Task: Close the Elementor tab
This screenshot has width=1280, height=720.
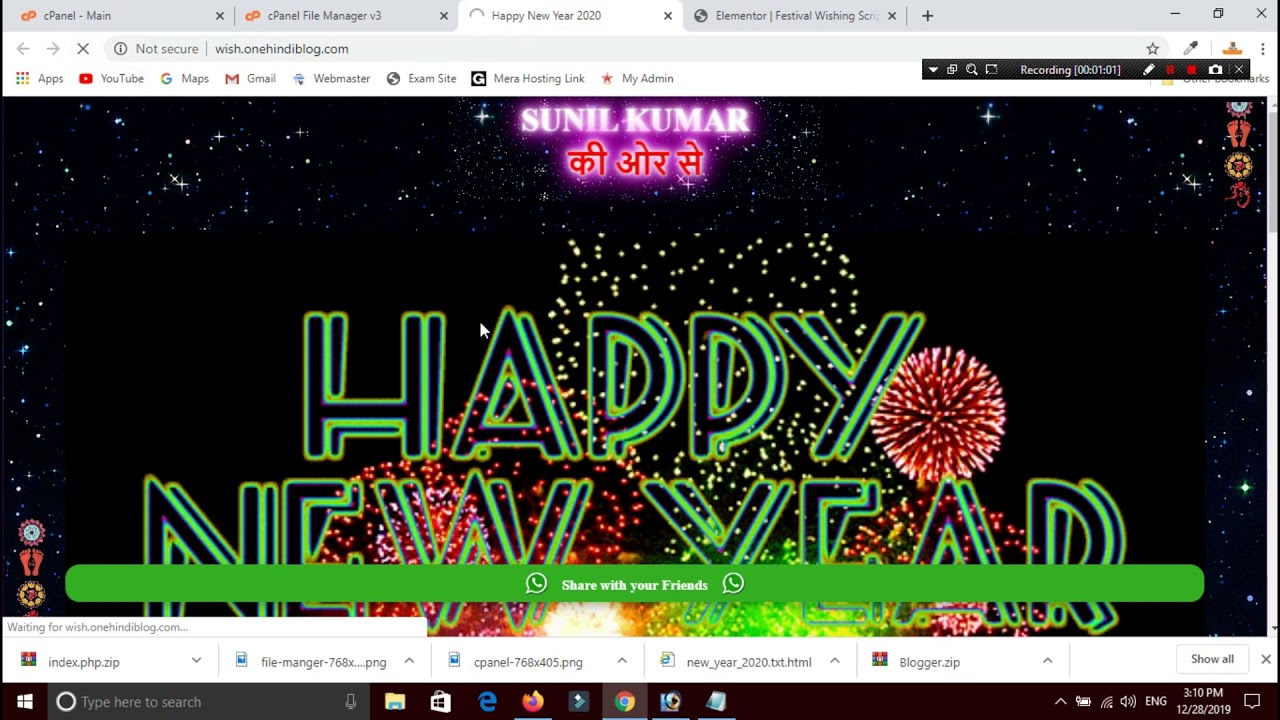Action: coord(892,16)
